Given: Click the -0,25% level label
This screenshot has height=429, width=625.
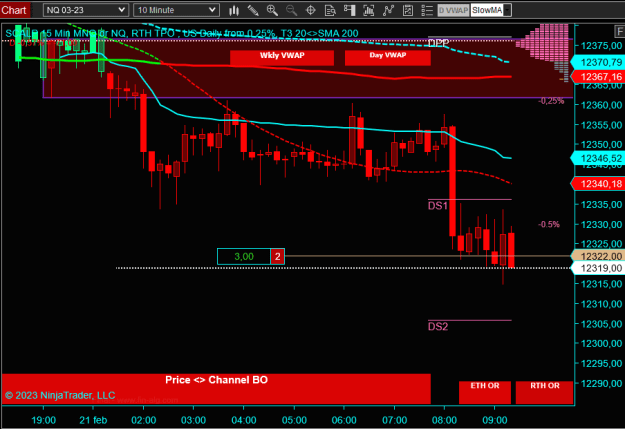Looking at the screenshot, I should [x=551, y=101].
